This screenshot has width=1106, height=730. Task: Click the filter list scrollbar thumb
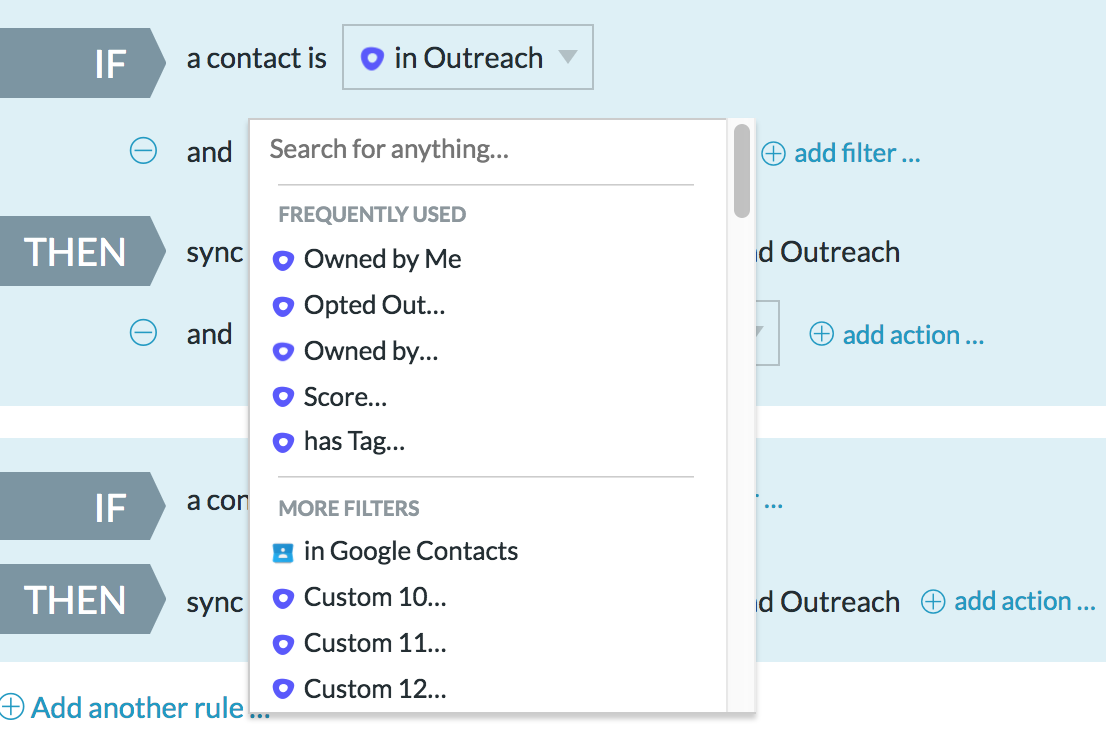(x=741, y=171)
